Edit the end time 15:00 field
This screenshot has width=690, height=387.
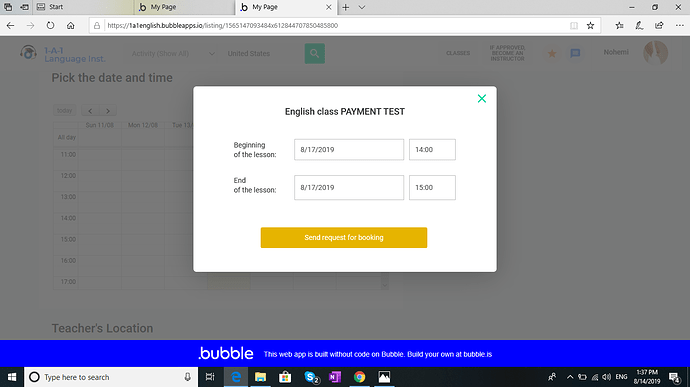[x=432, y=188]
